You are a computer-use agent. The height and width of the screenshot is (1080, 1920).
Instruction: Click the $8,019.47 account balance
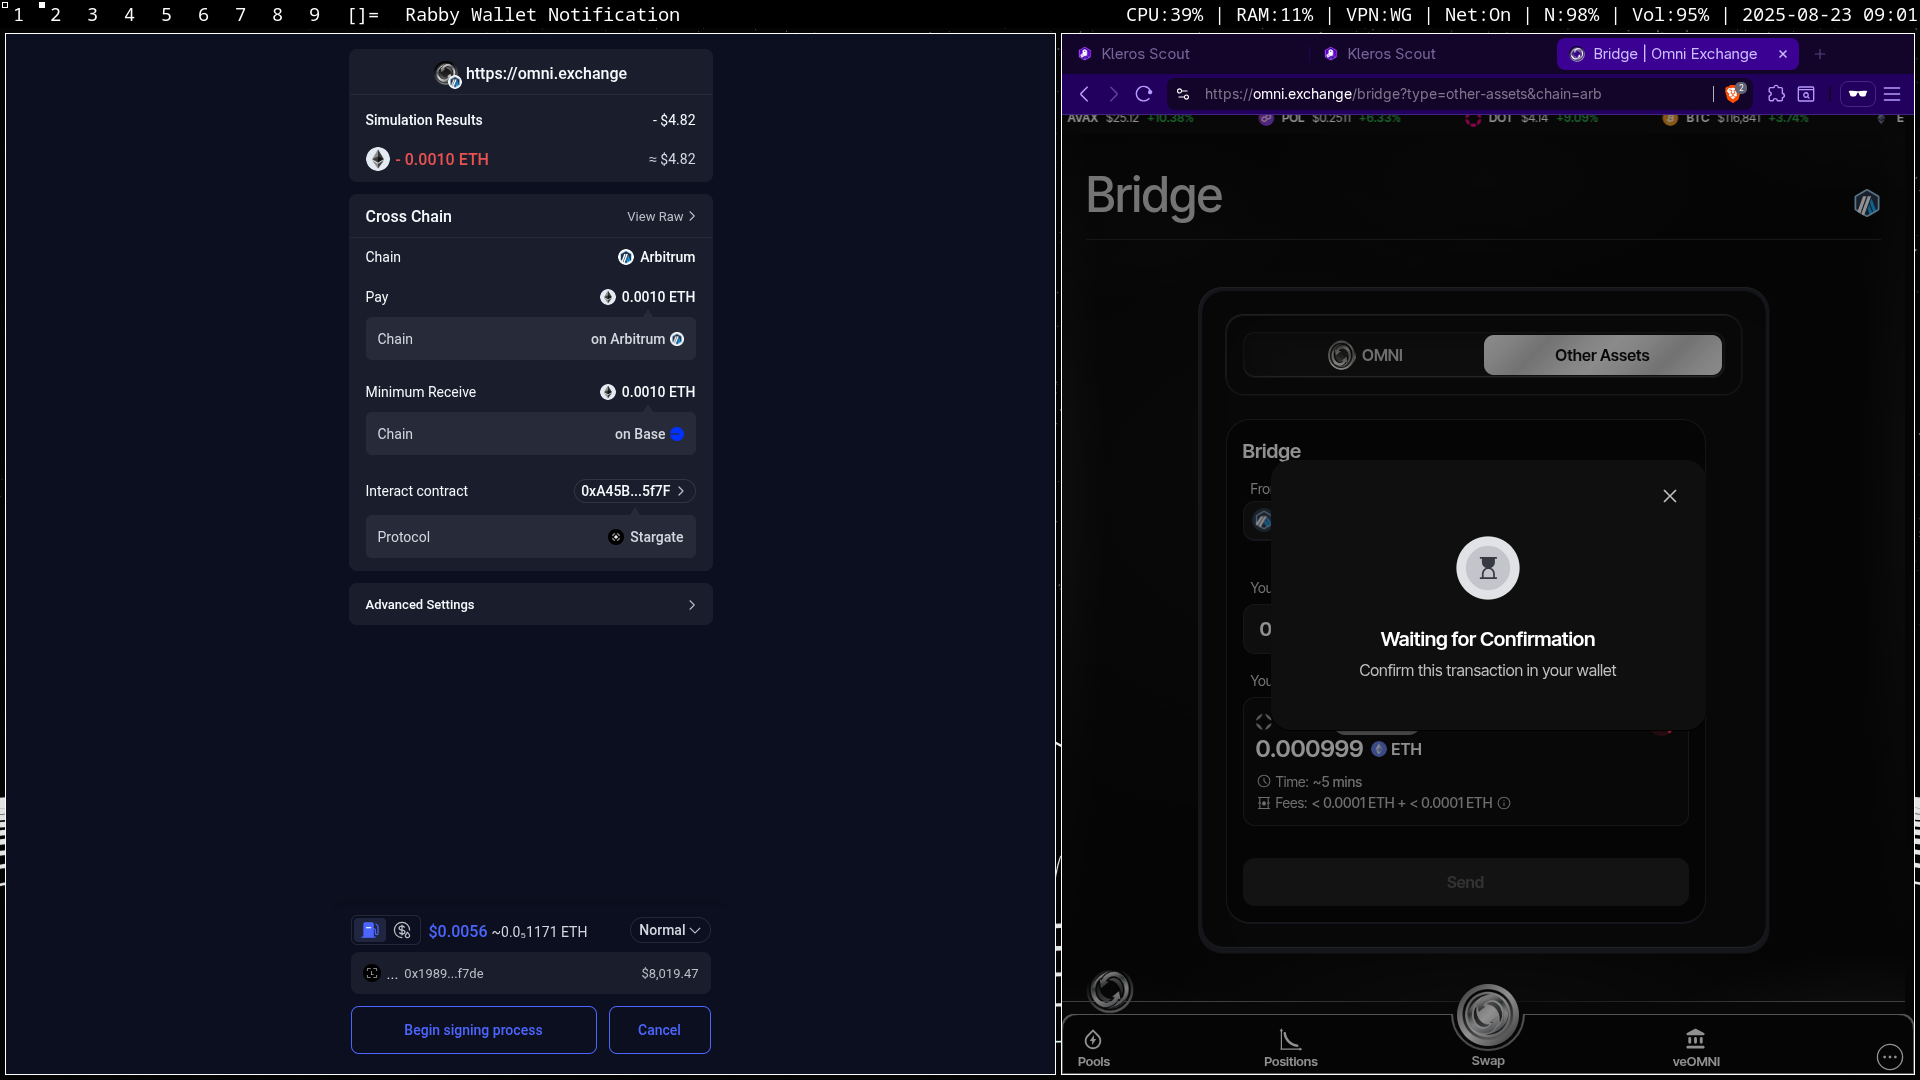(670, 973)
